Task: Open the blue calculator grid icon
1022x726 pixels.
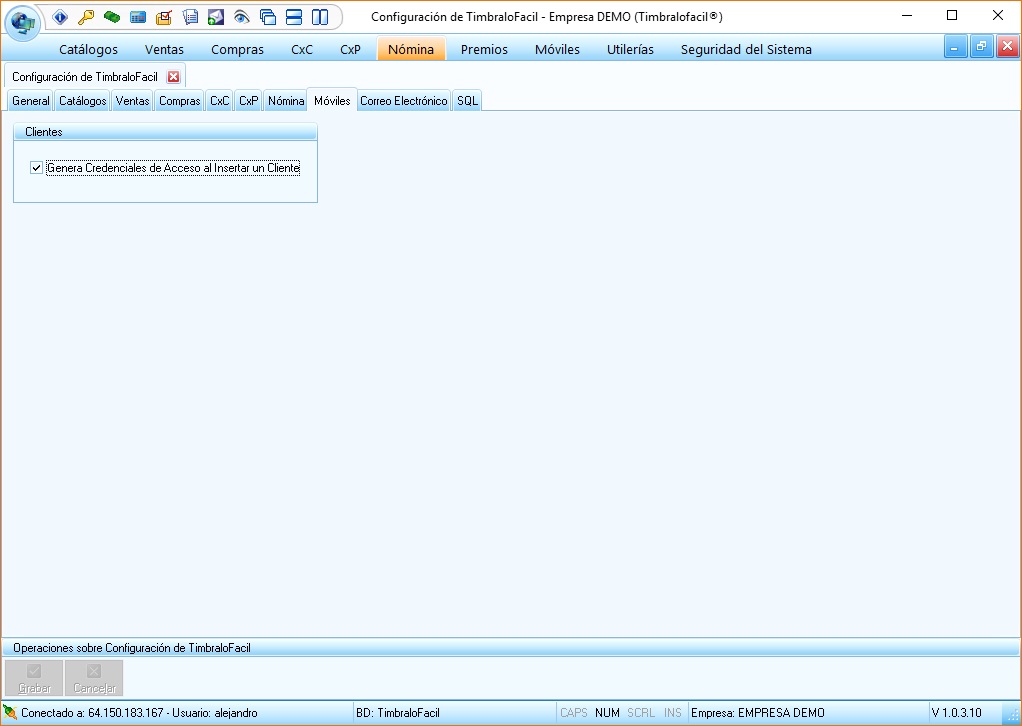Action: click(138, 17)
